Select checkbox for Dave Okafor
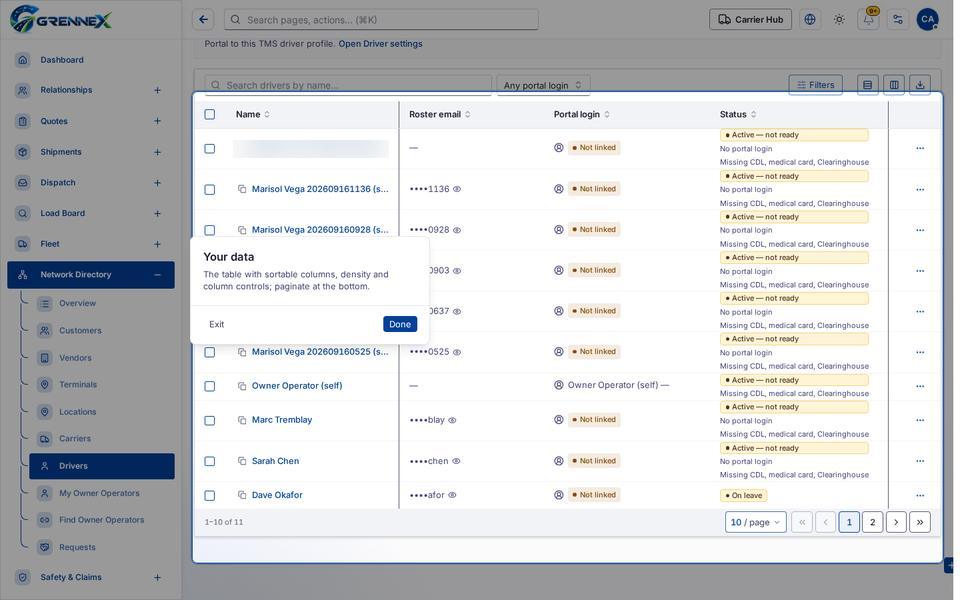 pos(209,495)
